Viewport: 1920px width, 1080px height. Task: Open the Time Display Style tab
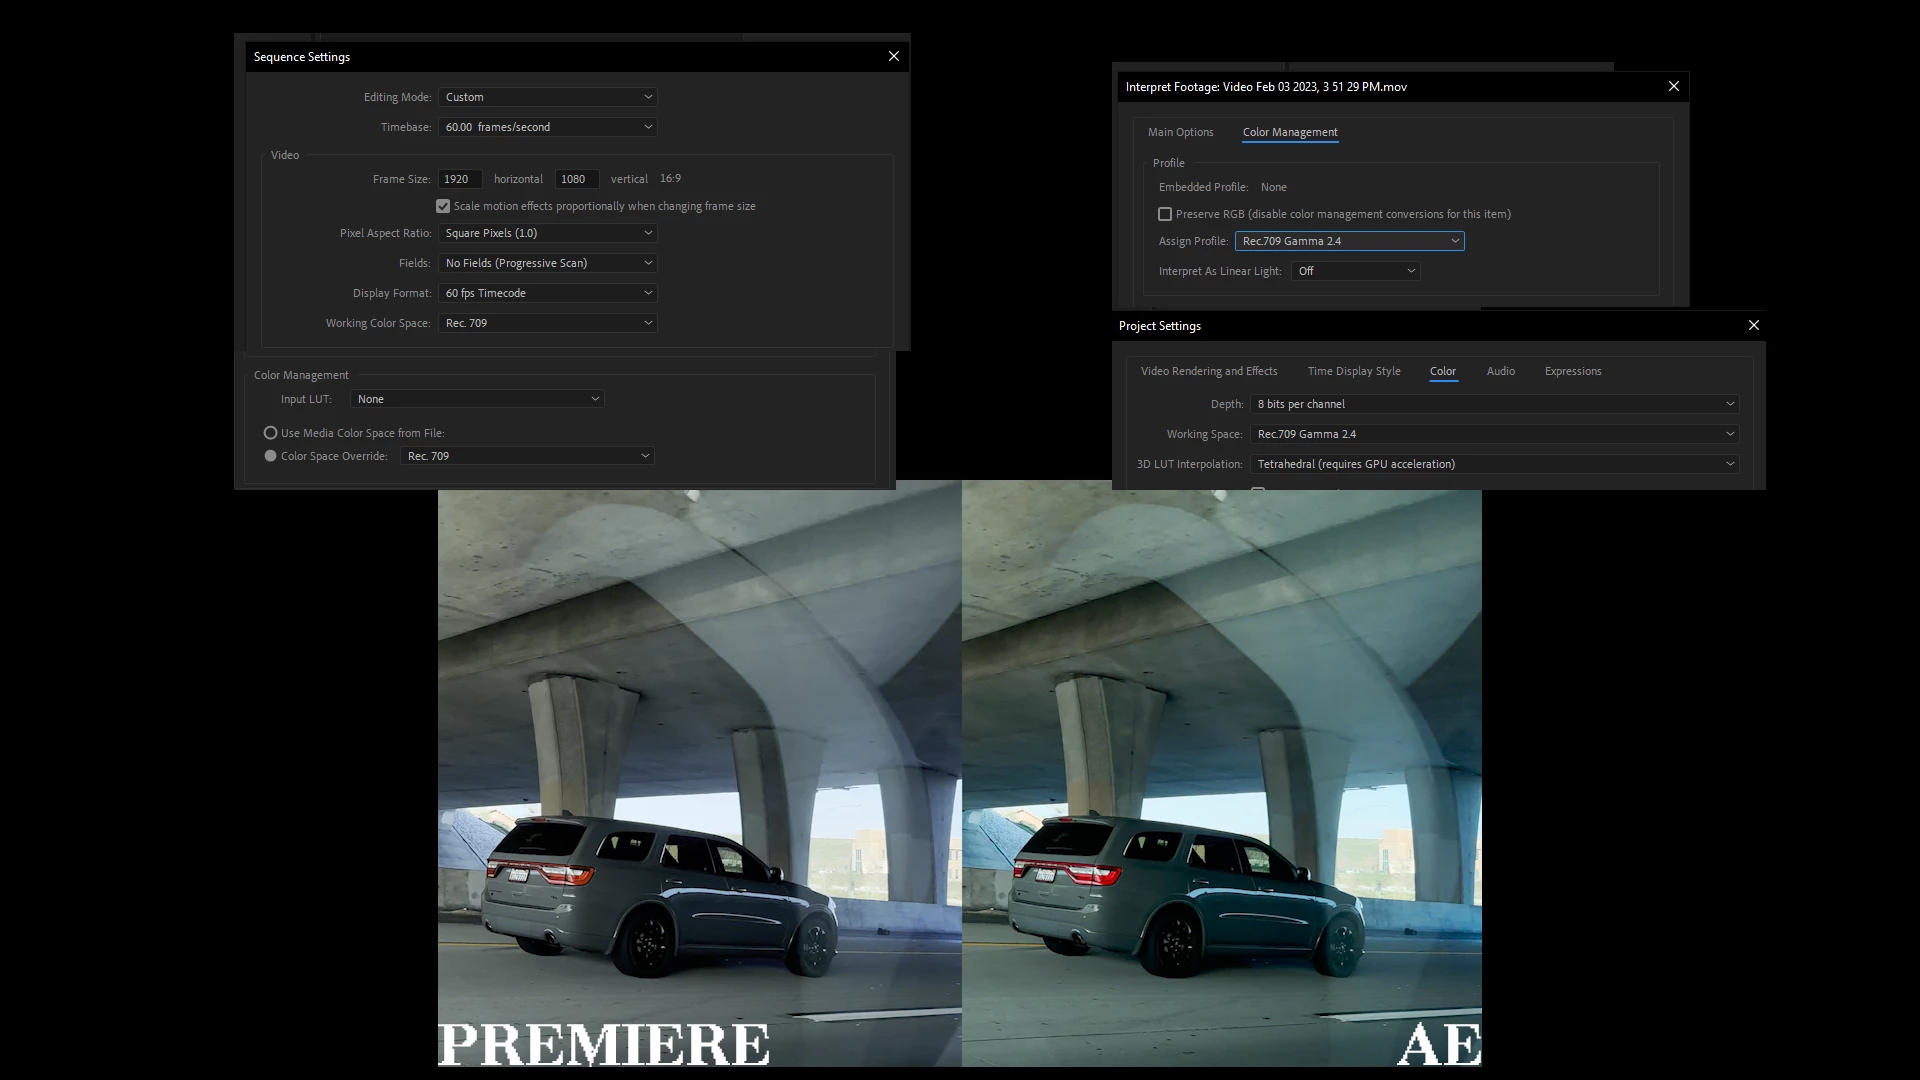click(x=1353, y=372)
